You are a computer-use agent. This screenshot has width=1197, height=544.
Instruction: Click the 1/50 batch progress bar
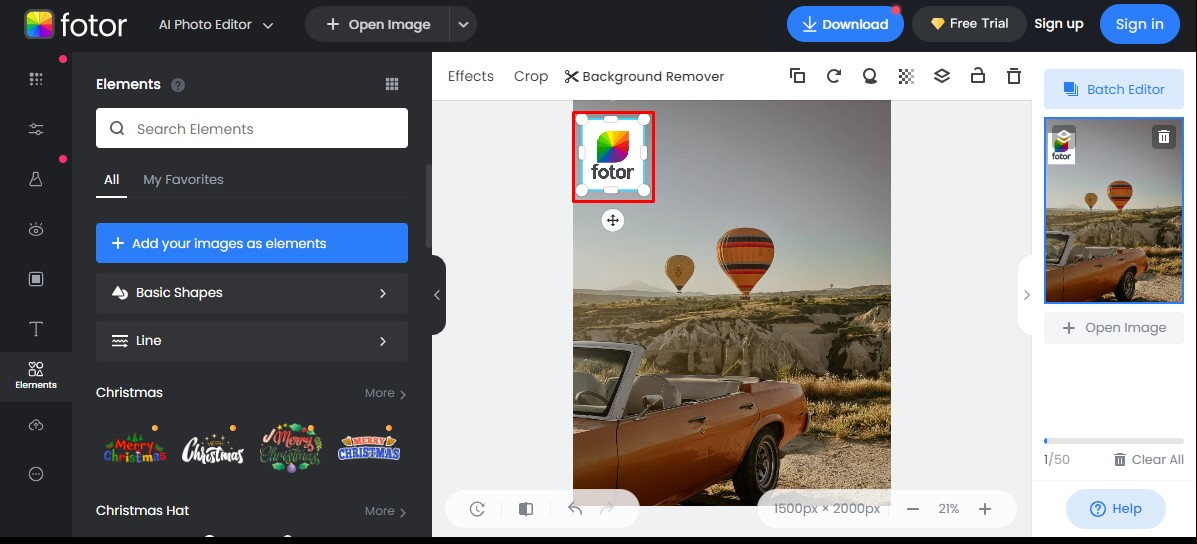pyautogui.click(x=1114, y=441)
